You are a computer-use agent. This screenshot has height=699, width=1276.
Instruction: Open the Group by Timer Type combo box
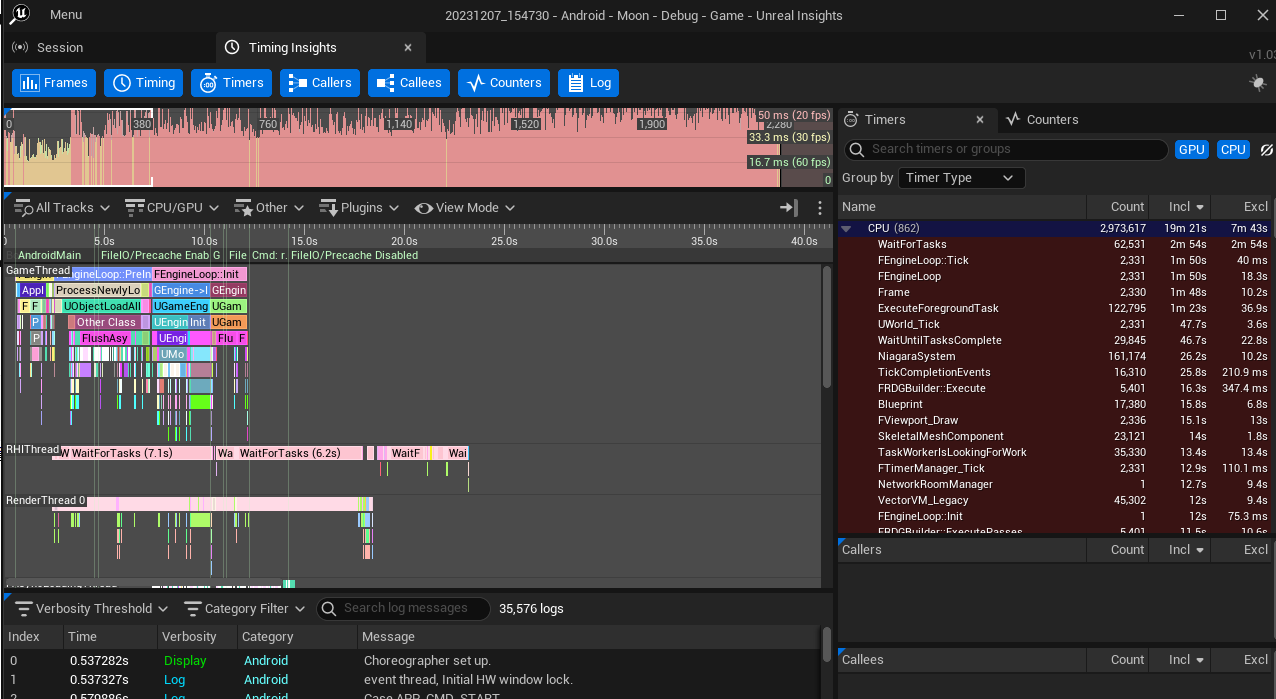click(x=961, y=178)
